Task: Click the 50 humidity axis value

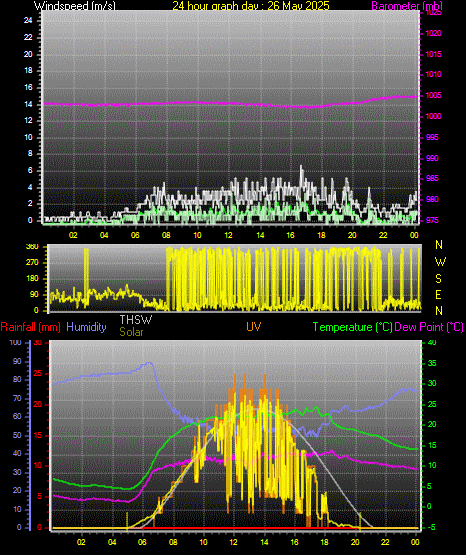Action: (x=17, y=435)
